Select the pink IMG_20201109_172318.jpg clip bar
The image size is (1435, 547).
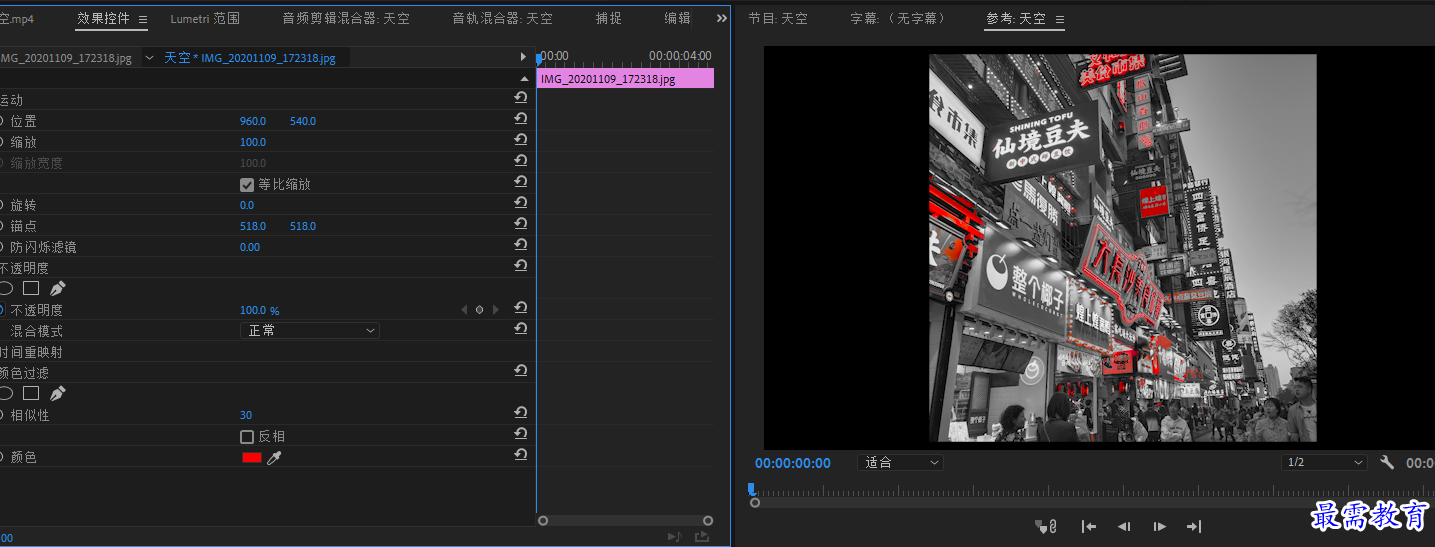625,78
